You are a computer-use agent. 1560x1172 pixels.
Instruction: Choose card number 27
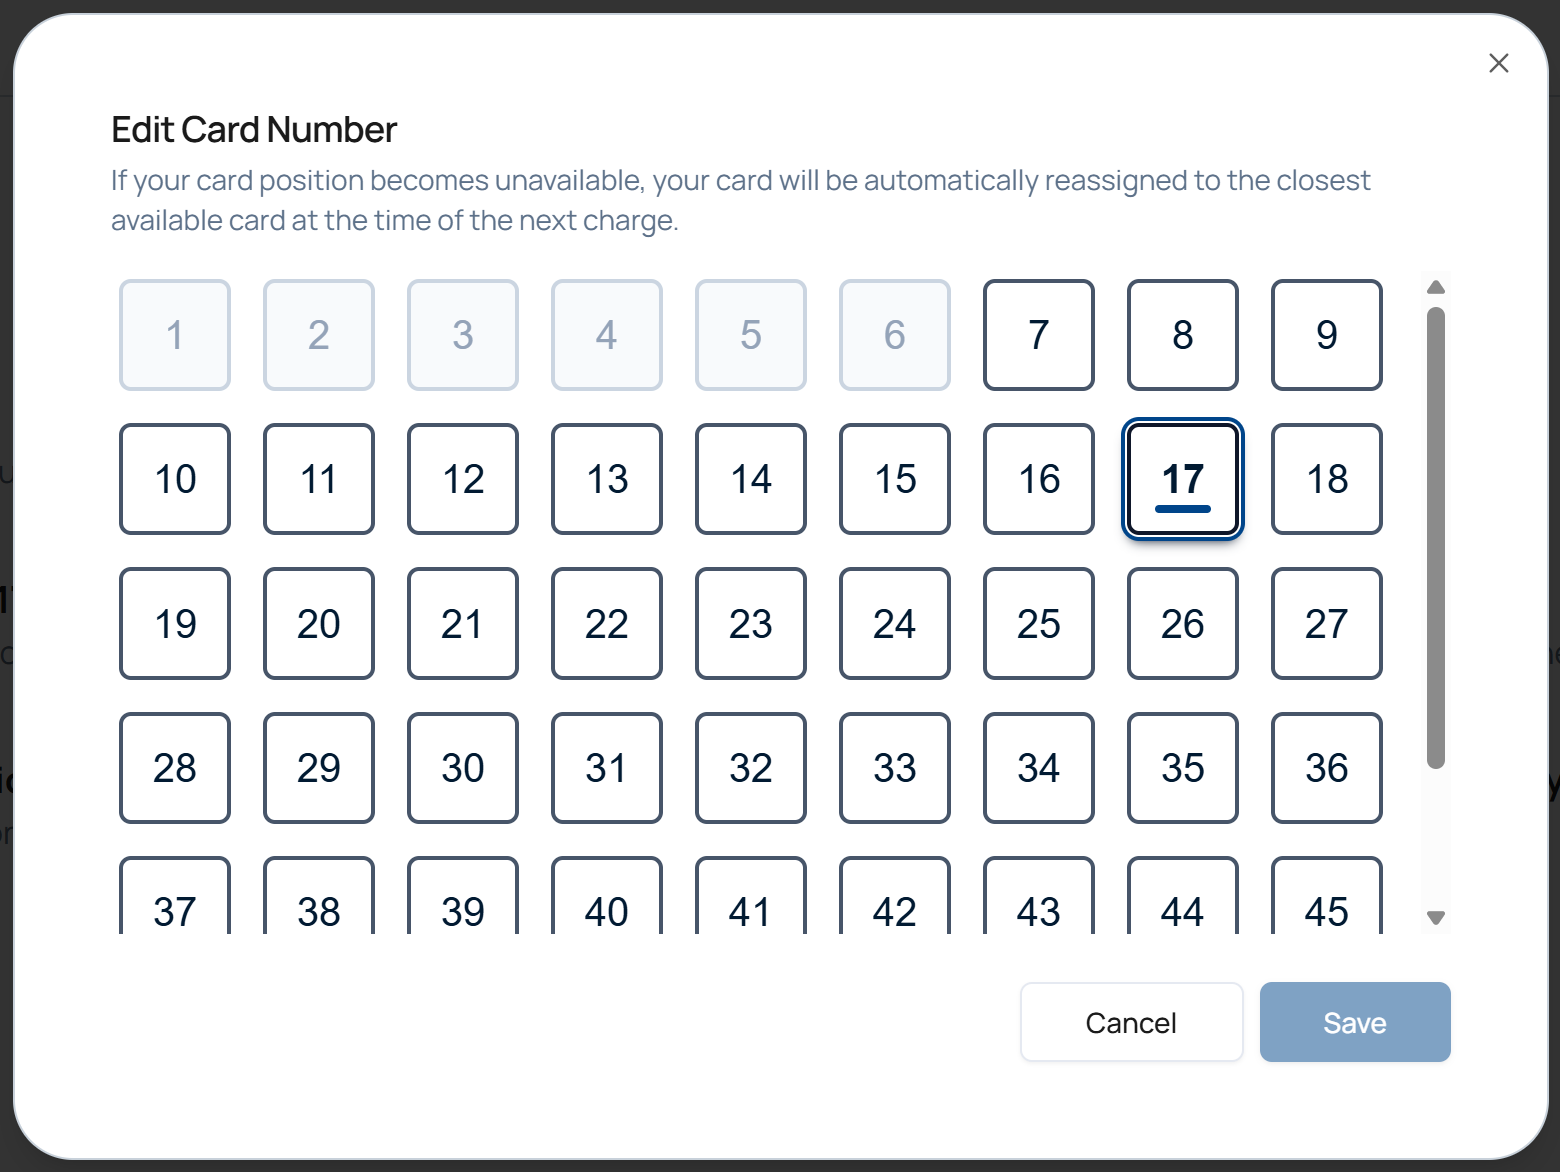point(1326,624)
